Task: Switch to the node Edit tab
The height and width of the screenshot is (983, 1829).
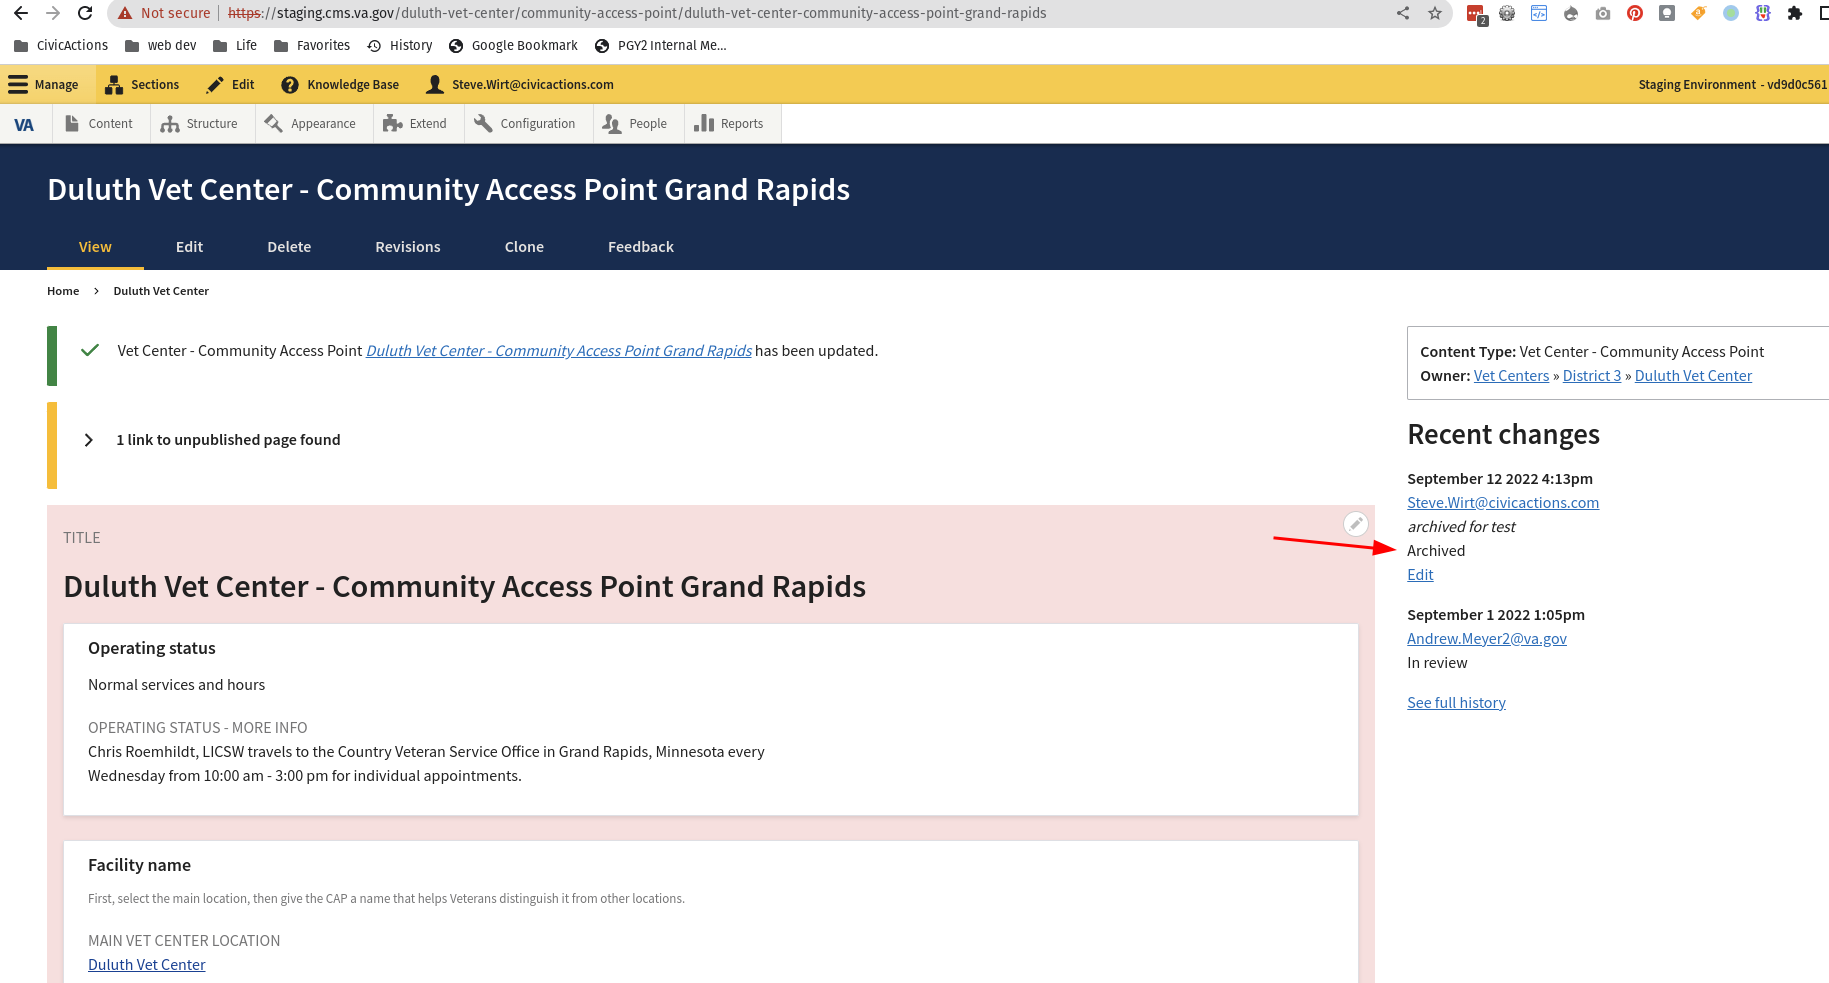Action: [189, 247]
